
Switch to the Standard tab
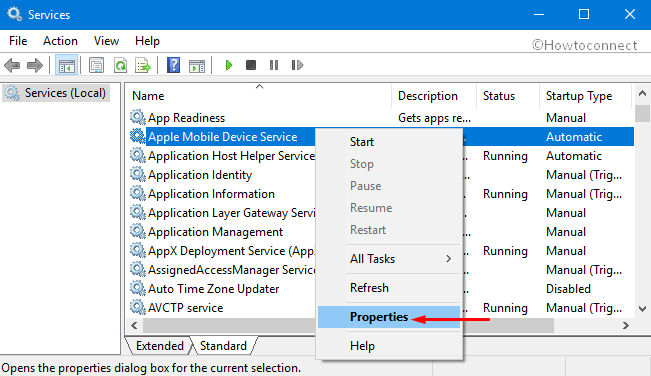(x=223, y=346)
